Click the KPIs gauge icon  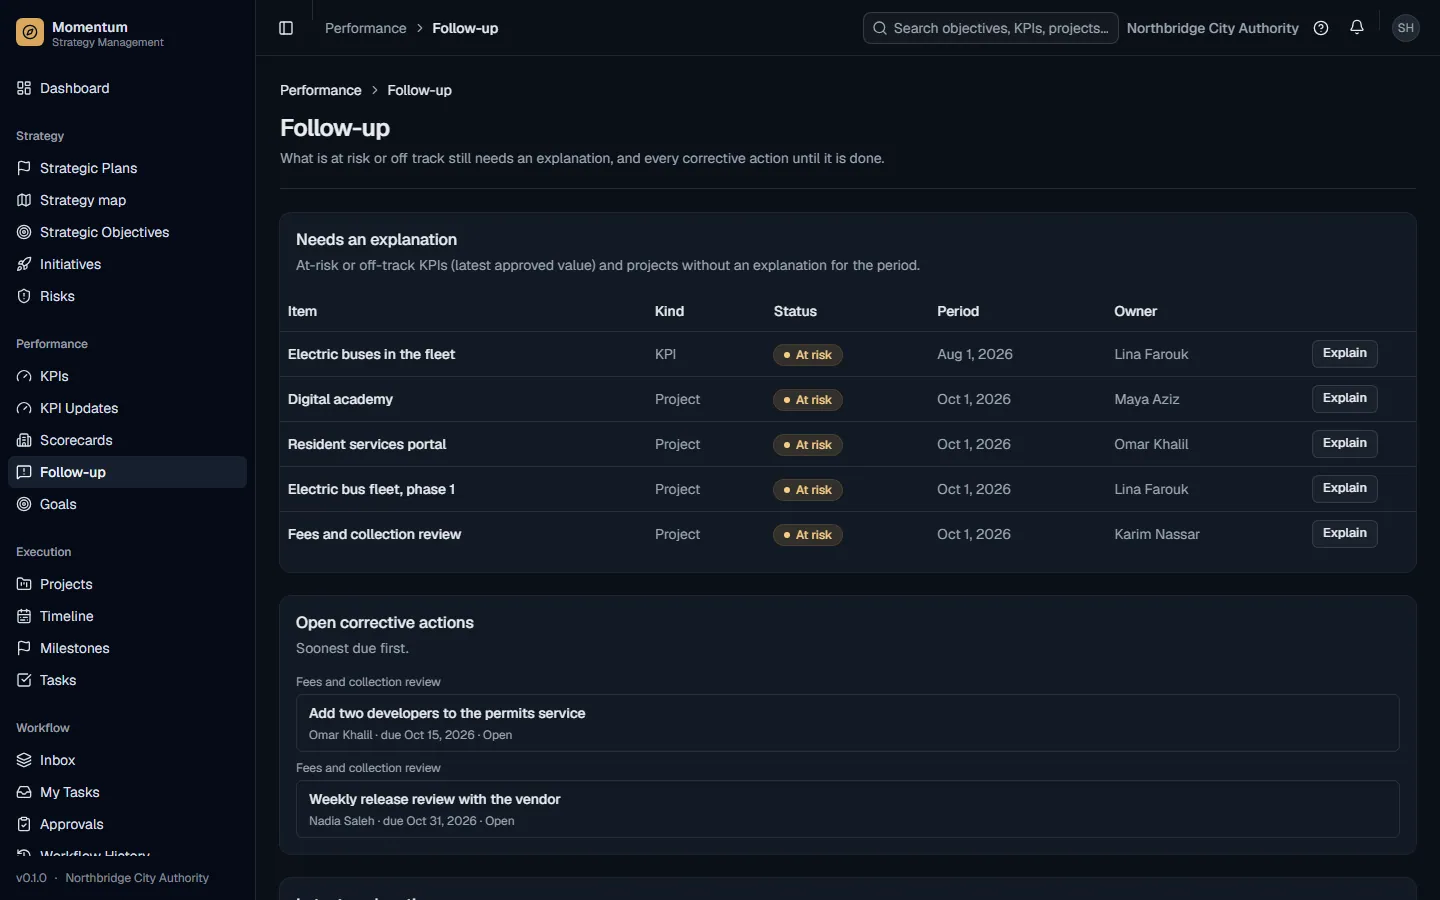click(x=24, y=376)
